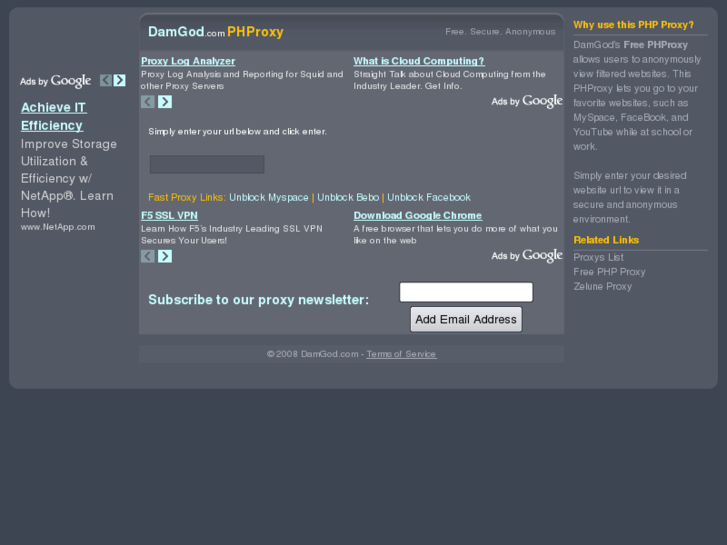727x545 pixels.
Task: Click 'Why use this PHP Proxy?' heading
Action: tap(633, 25)
